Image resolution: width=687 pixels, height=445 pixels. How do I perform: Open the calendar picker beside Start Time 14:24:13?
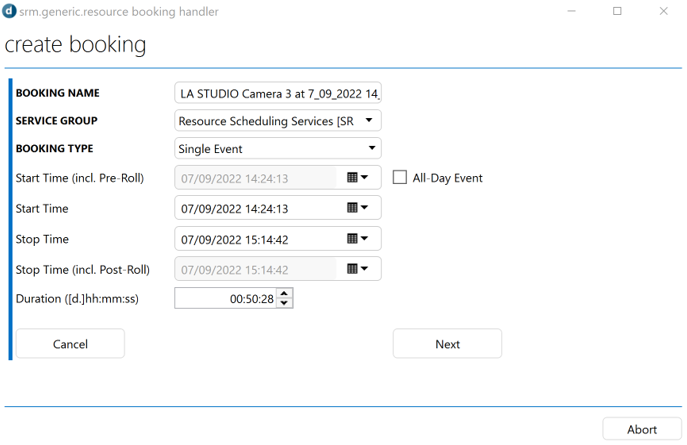pyautogui.click(x=358, y=208)
